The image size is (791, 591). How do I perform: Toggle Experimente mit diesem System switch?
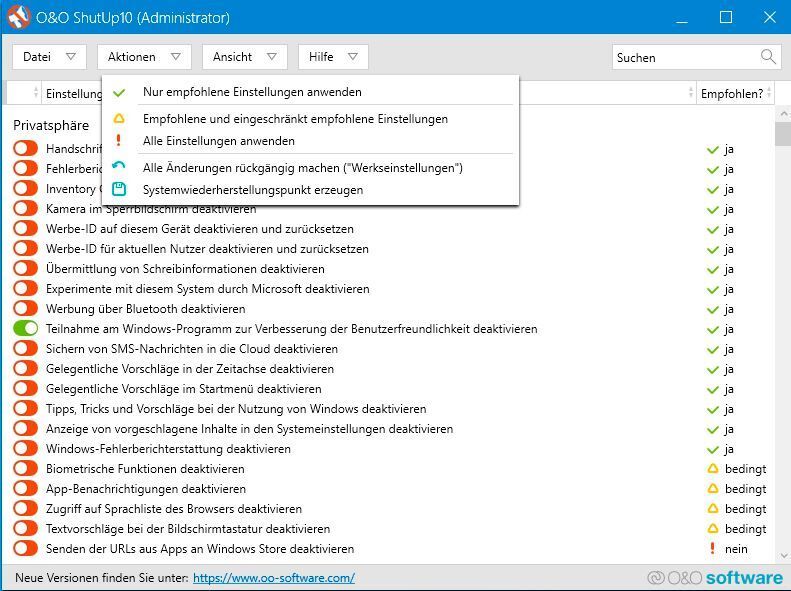point(26,288)
